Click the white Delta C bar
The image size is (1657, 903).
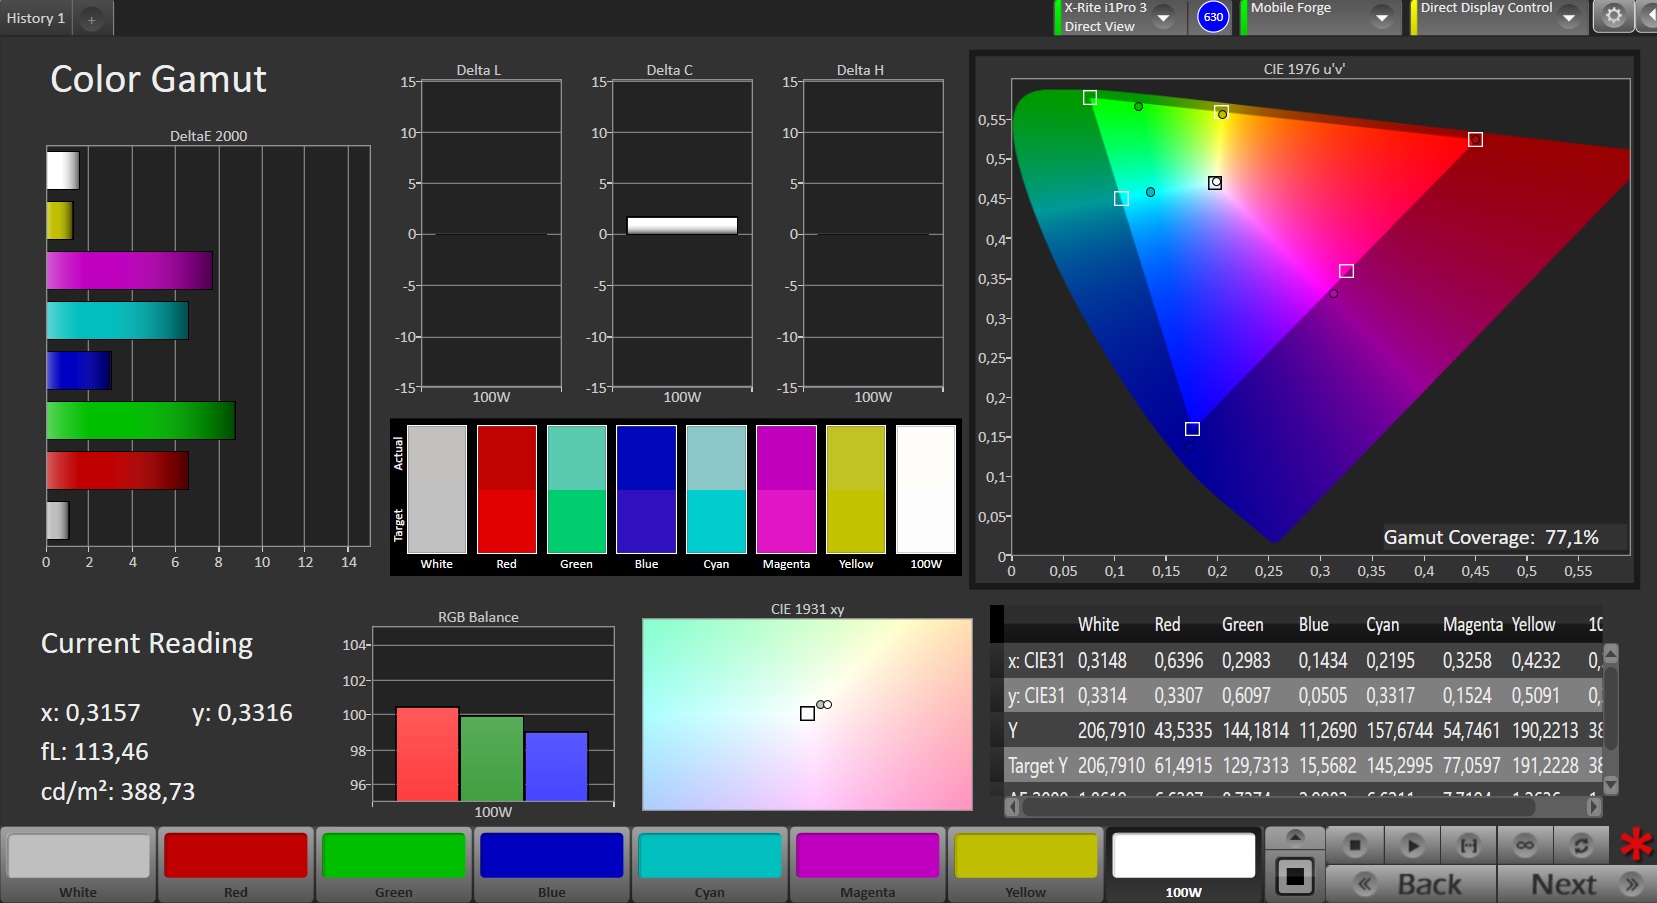click(682, 225)
